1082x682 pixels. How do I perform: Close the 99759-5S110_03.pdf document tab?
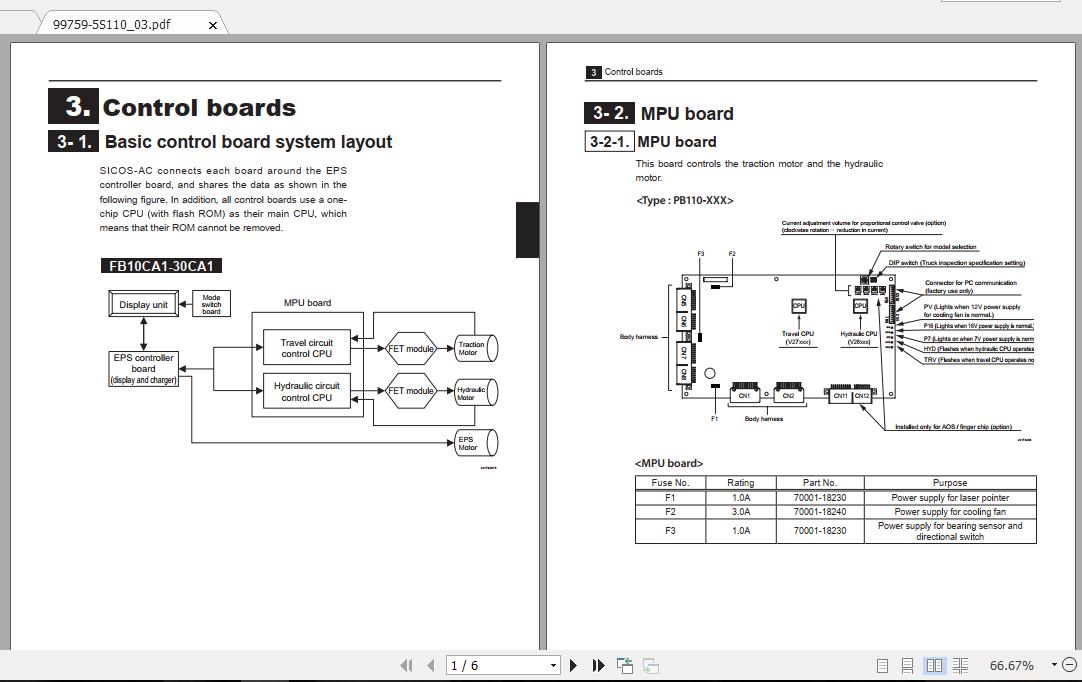[211, 26]
